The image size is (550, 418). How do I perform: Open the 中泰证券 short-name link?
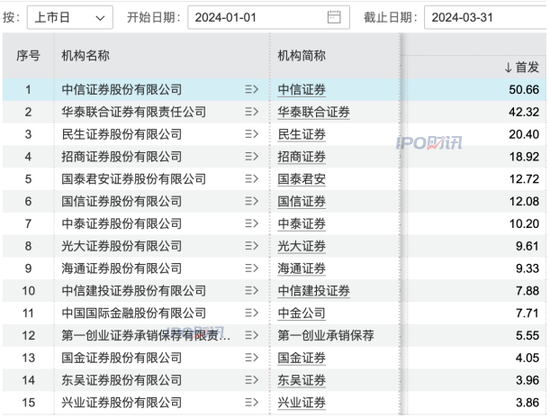coord(302,224)
